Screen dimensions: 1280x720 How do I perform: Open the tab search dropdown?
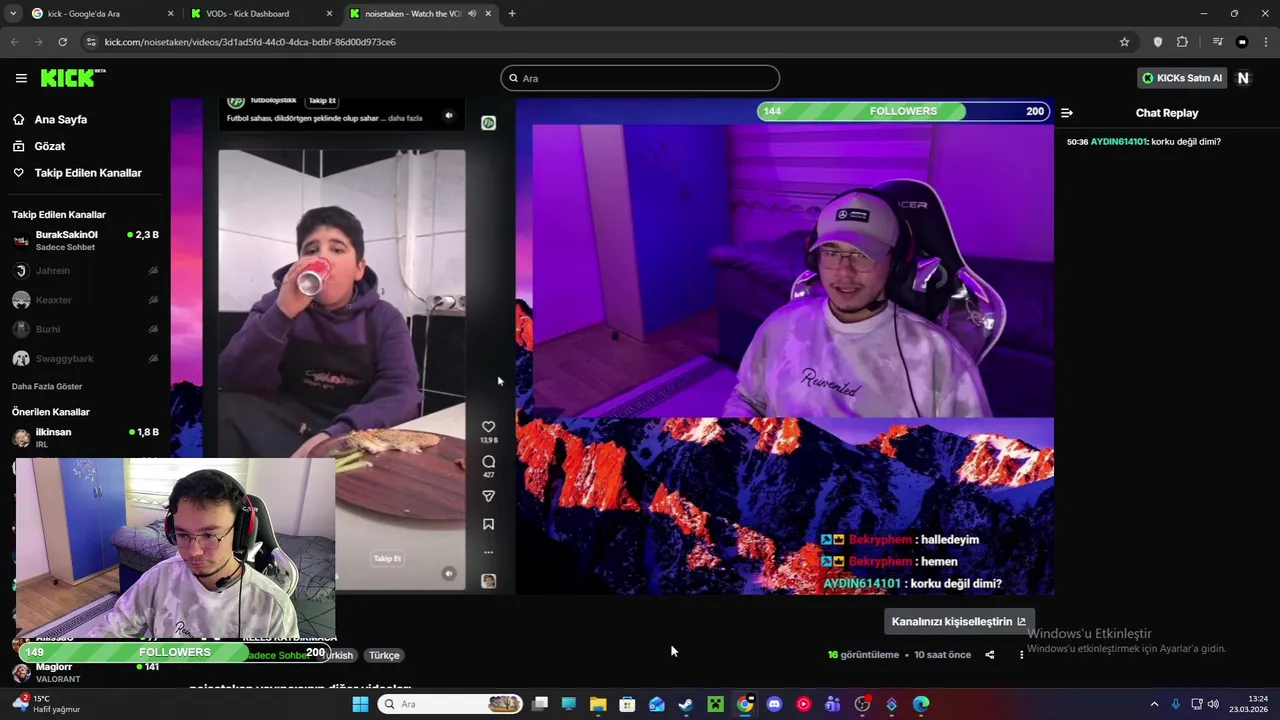pos(13,14)
